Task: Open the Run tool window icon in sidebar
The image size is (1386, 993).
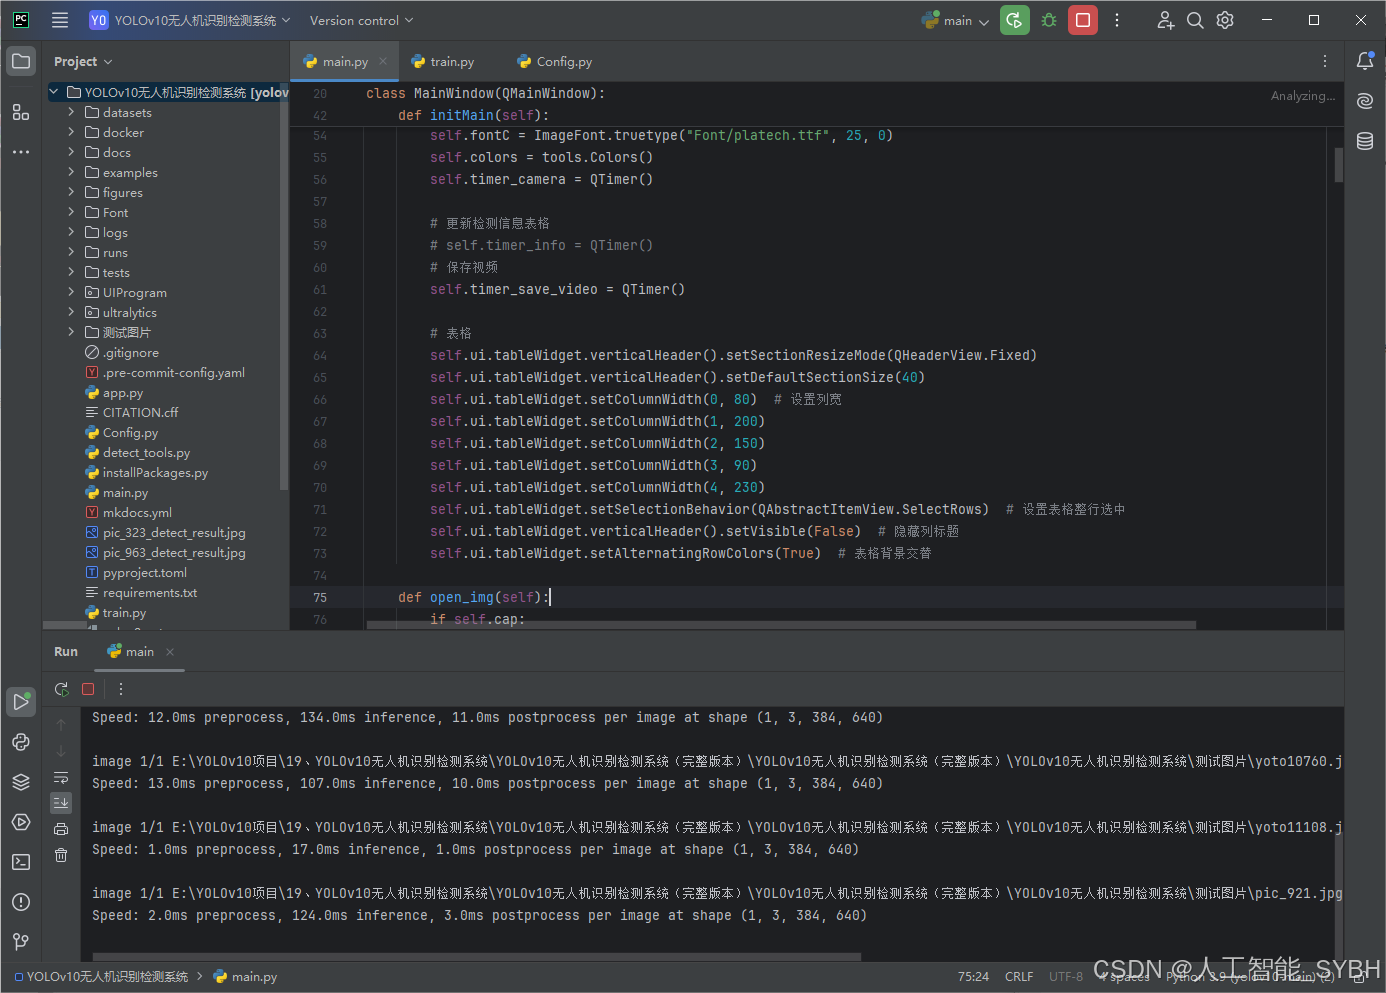Action: click(21, 702)
